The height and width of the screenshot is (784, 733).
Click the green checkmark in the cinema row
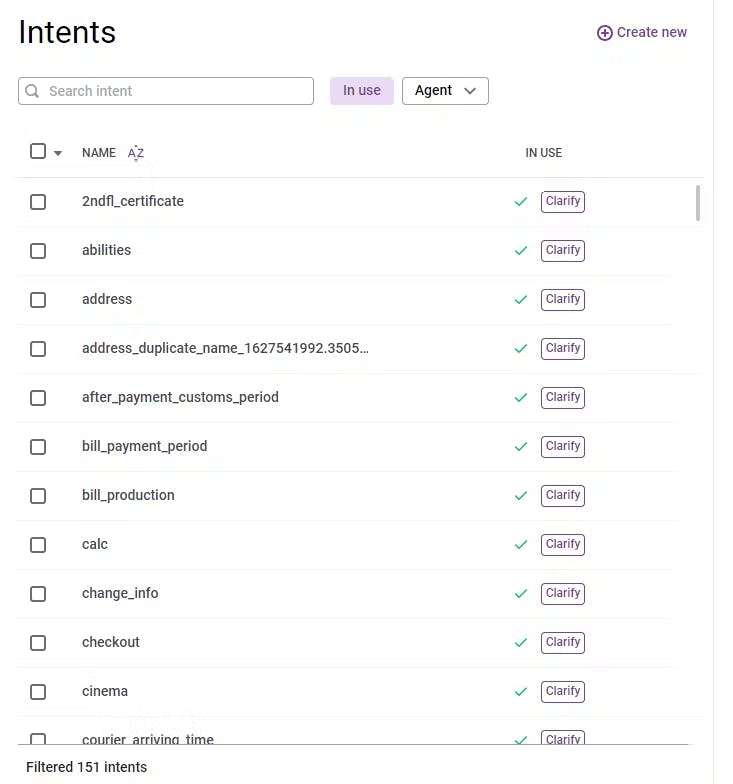pyautogui.click(x=520, y=691)
